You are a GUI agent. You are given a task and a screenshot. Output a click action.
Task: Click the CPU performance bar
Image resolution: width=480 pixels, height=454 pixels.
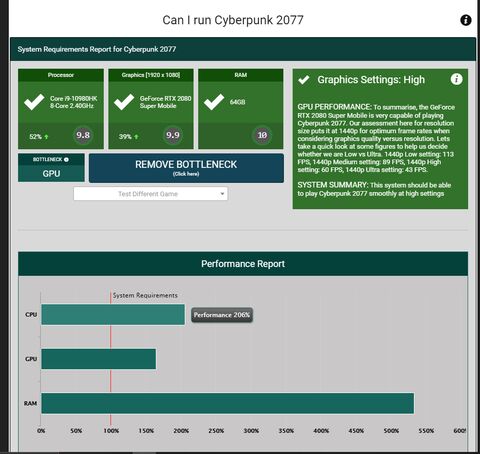(113, 314)
